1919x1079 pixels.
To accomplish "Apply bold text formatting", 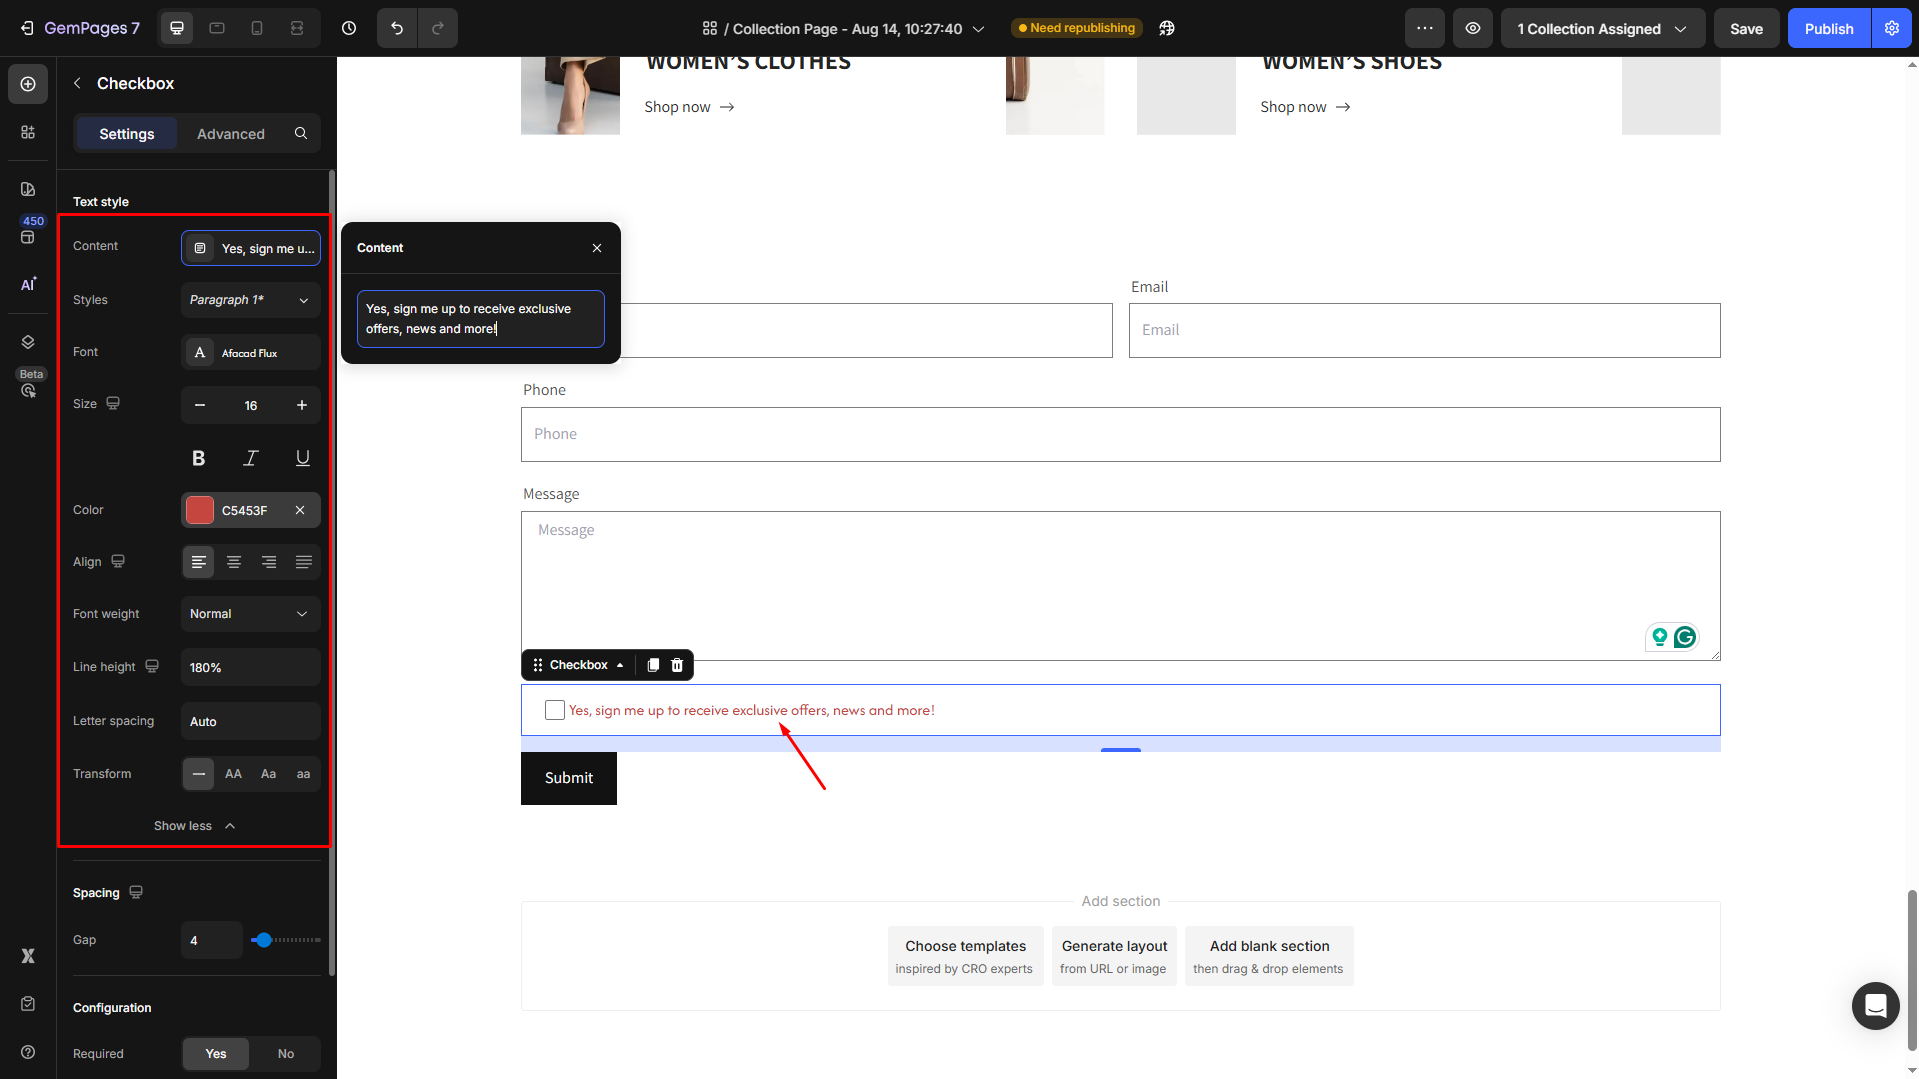I will click(198, 458).
